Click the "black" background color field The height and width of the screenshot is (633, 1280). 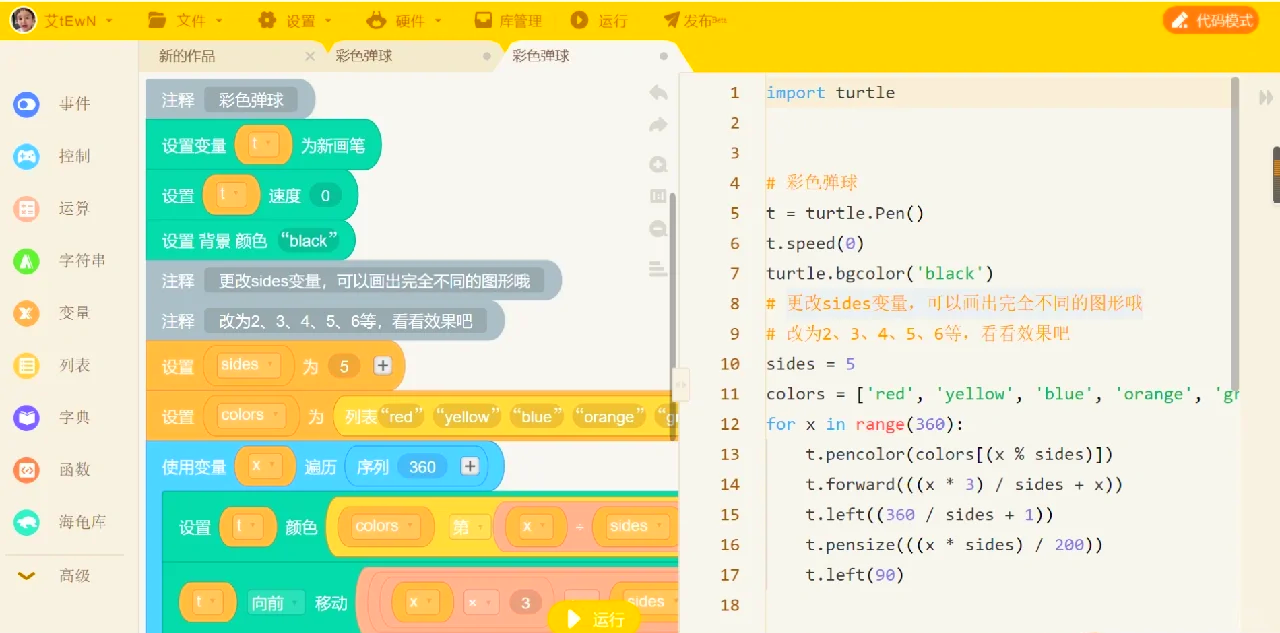coord(308,240)
